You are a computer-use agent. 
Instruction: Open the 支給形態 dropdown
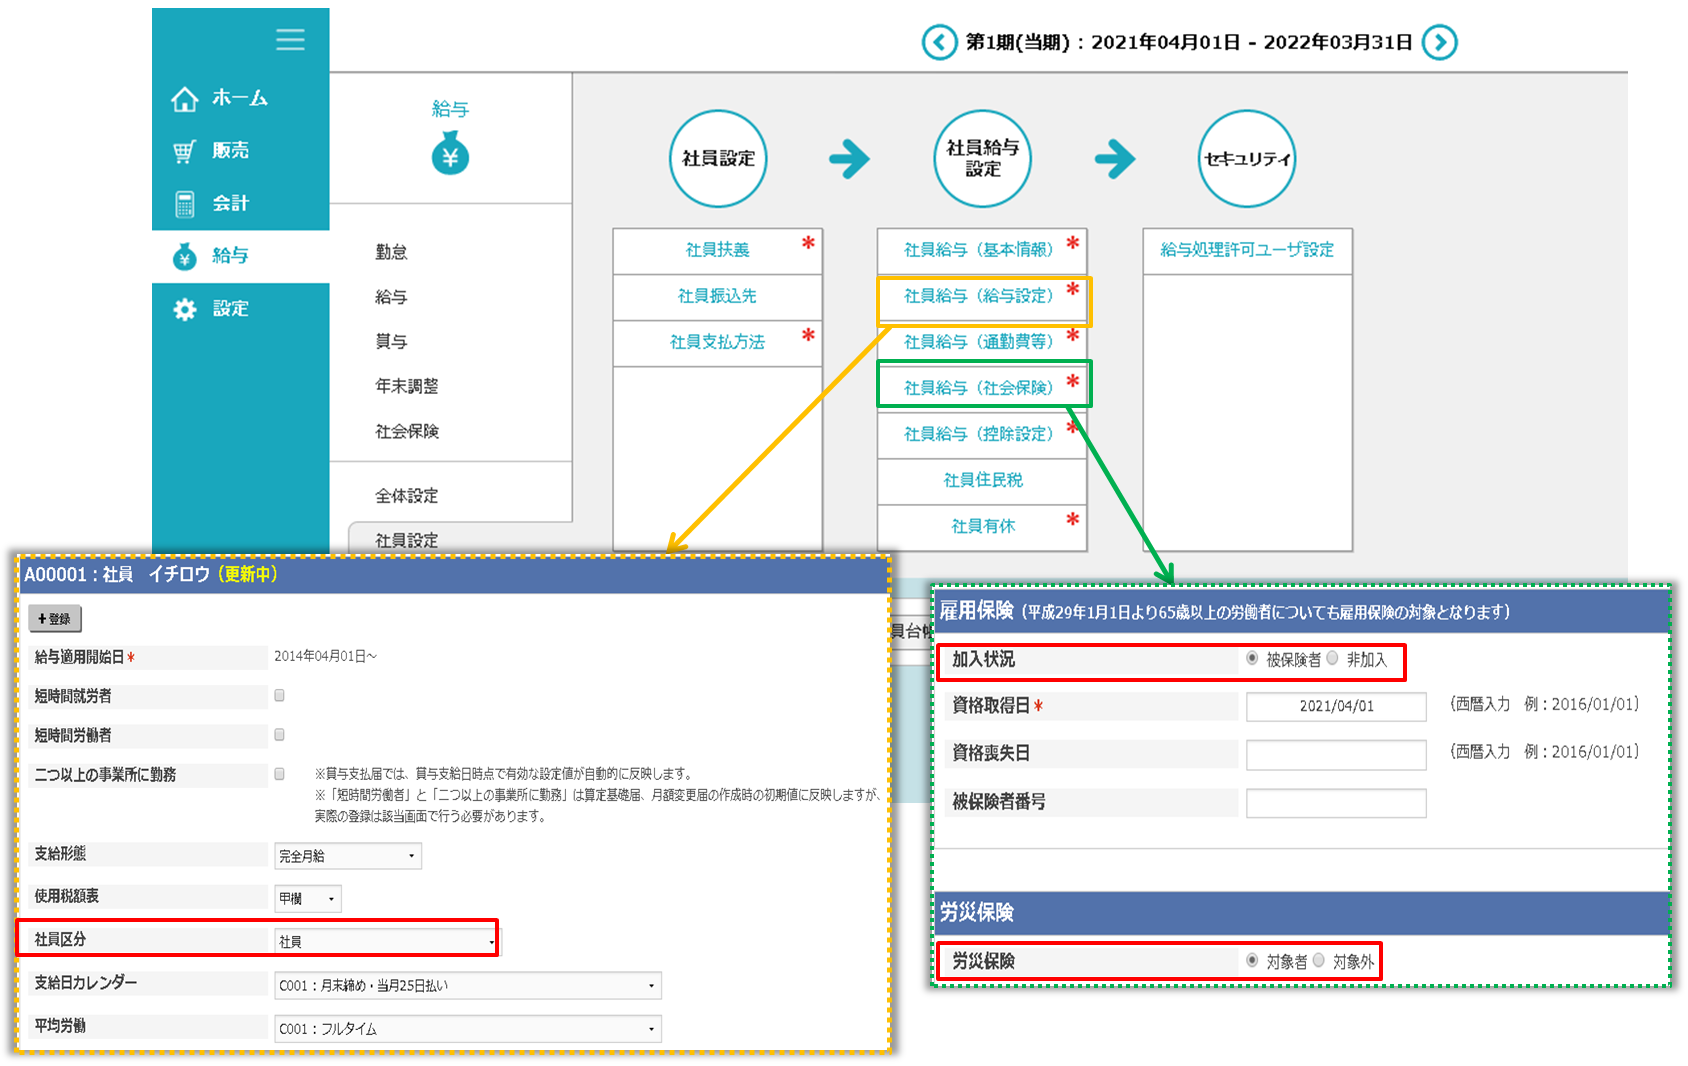347,856
